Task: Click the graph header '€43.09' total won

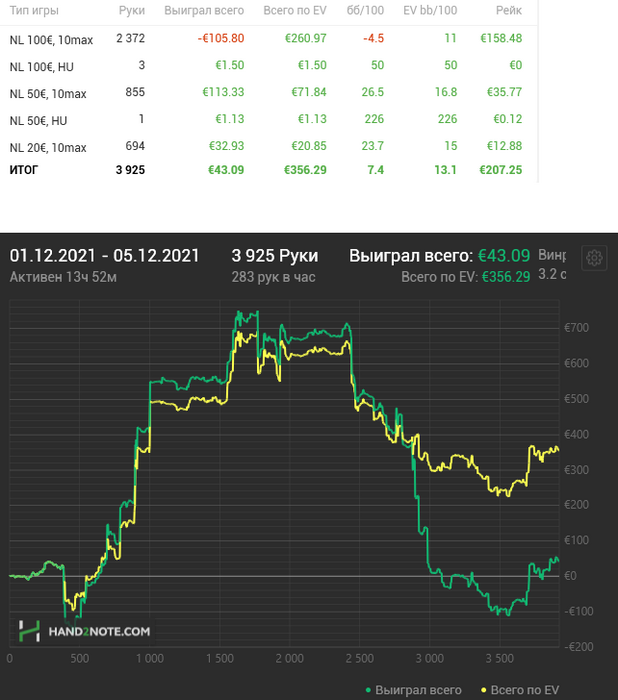Action: 504,256
